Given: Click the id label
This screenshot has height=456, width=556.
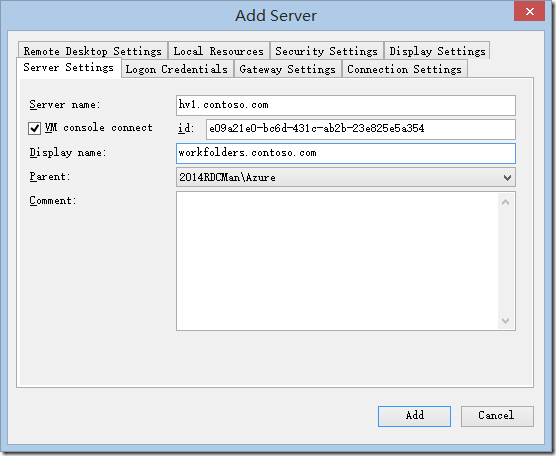Looking at the screenshot, I should click(x=186, y=128).
